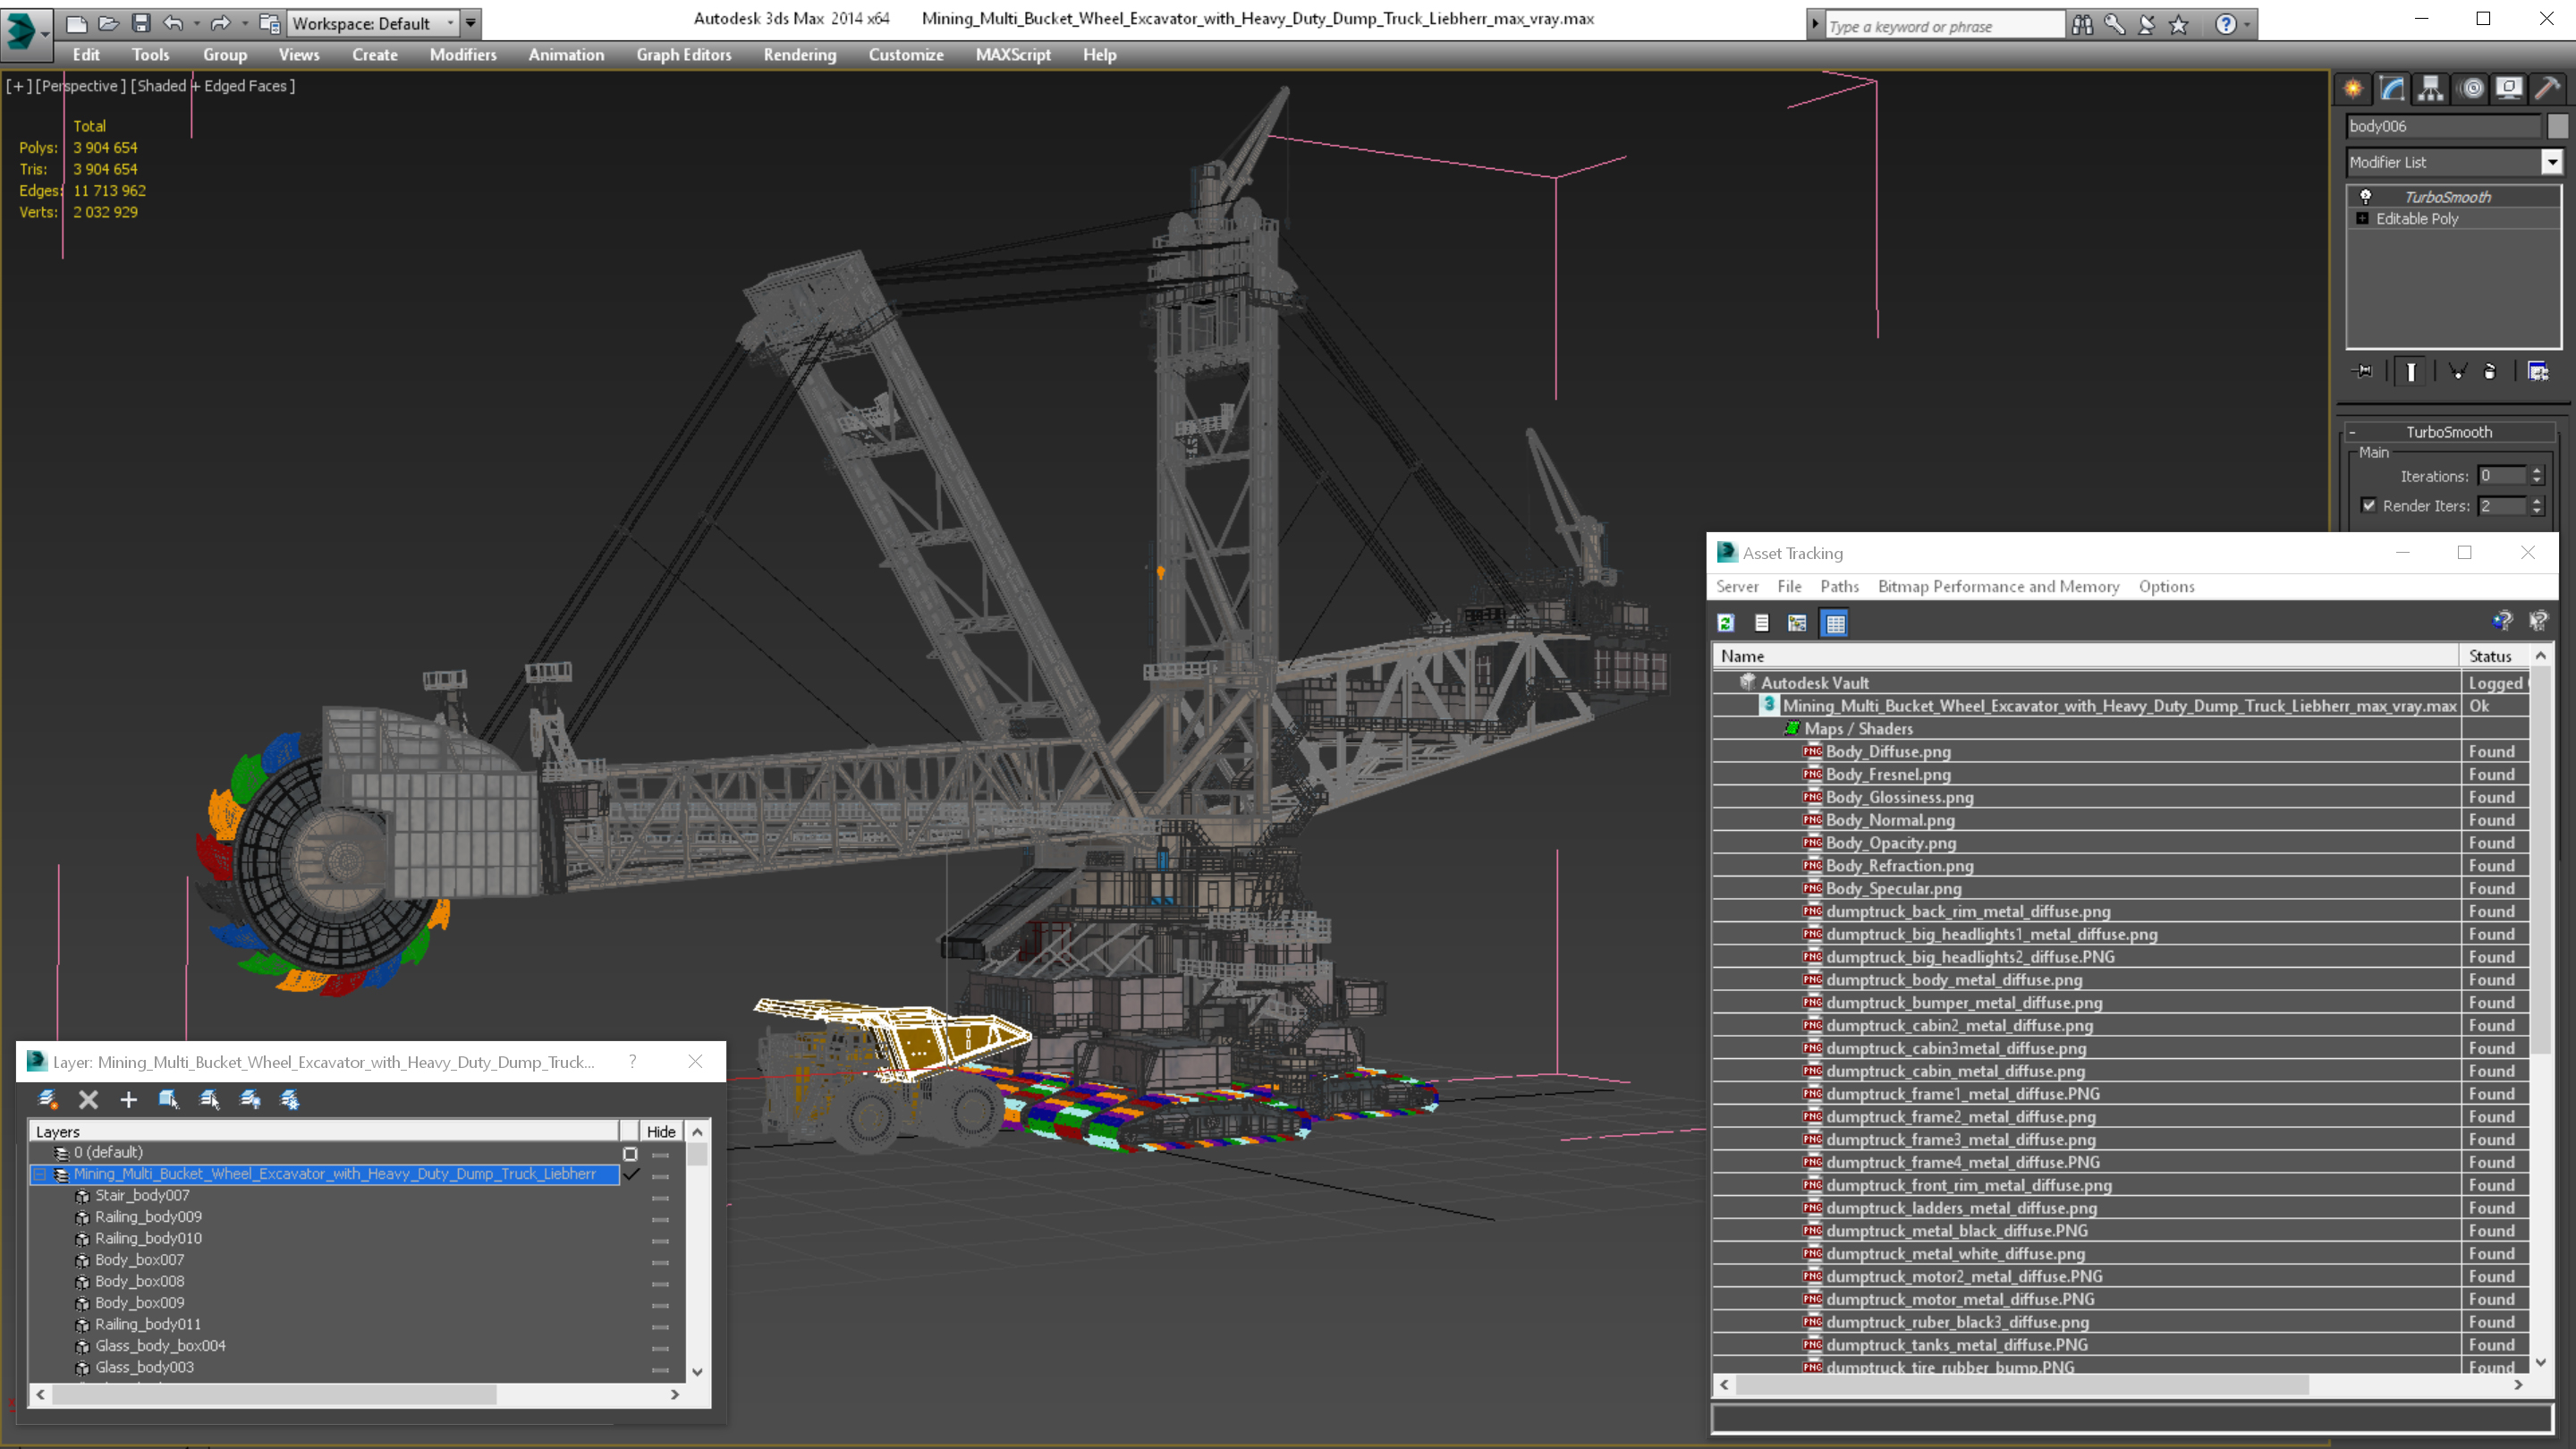Click the [Perspective] viewport label
Screen dimensions: 2576x1449
(81, 86)
